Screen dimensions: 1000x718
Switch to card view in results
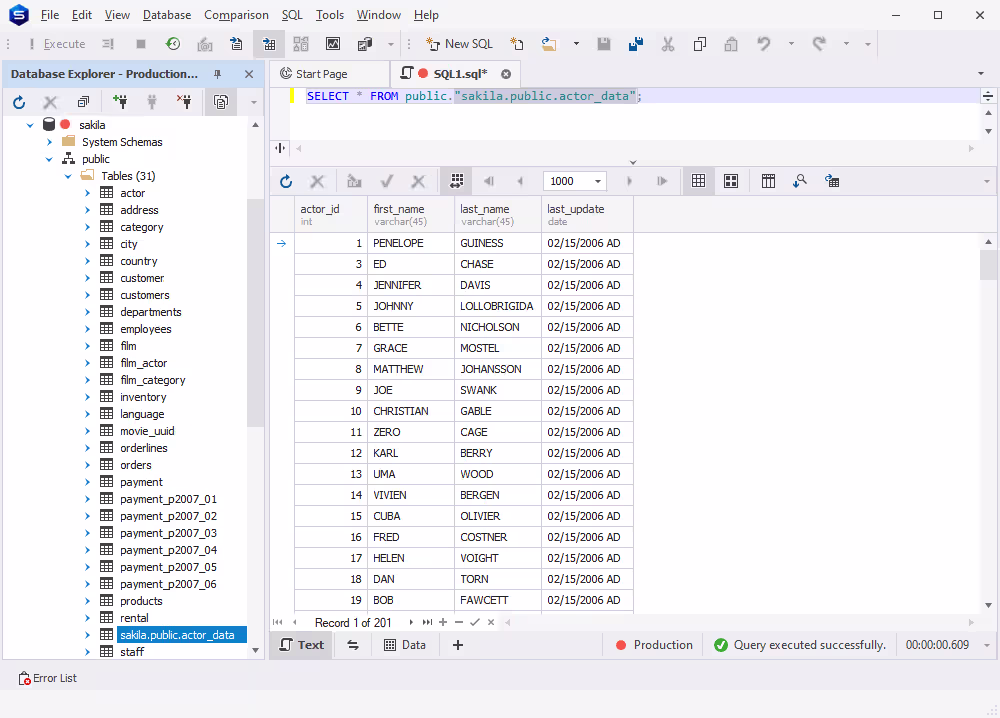731,182
